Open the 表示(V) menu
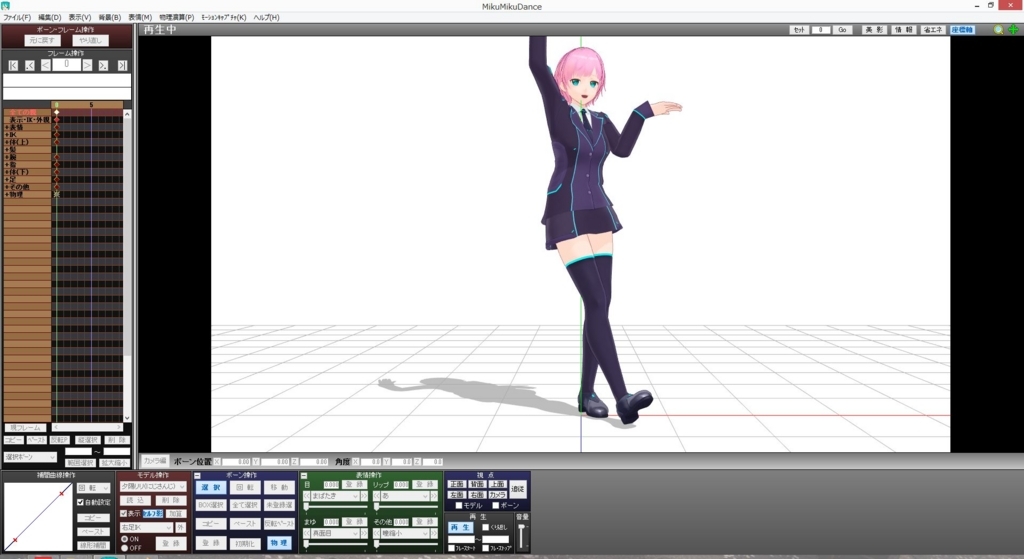The image size is (1024, 559). [x=80, y=18]
